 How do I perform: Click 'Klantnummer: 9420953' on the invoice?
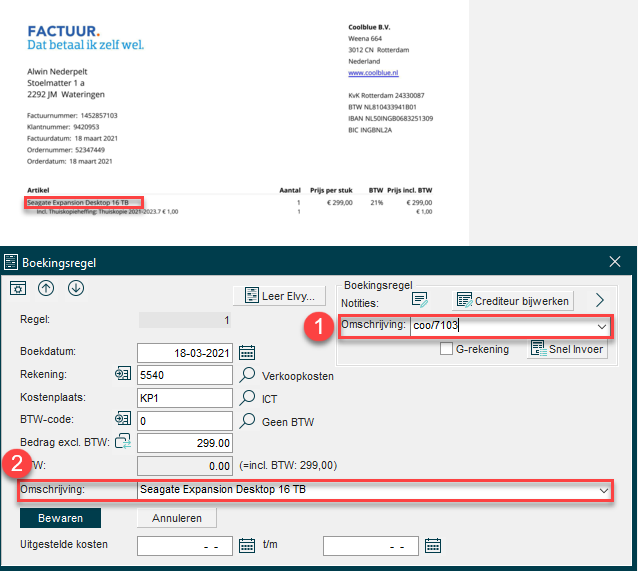(63, 127)
